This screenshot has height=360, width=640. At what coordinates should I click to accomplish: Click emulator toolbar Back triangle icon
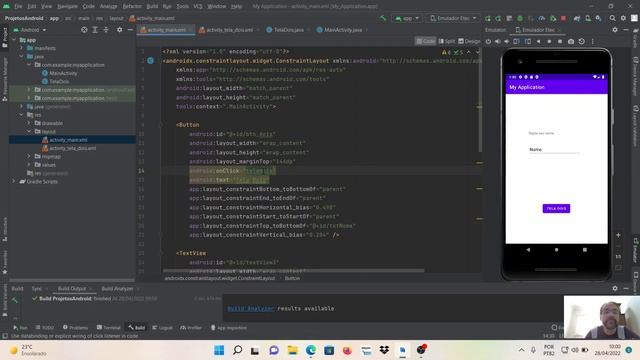click(538, 41)
